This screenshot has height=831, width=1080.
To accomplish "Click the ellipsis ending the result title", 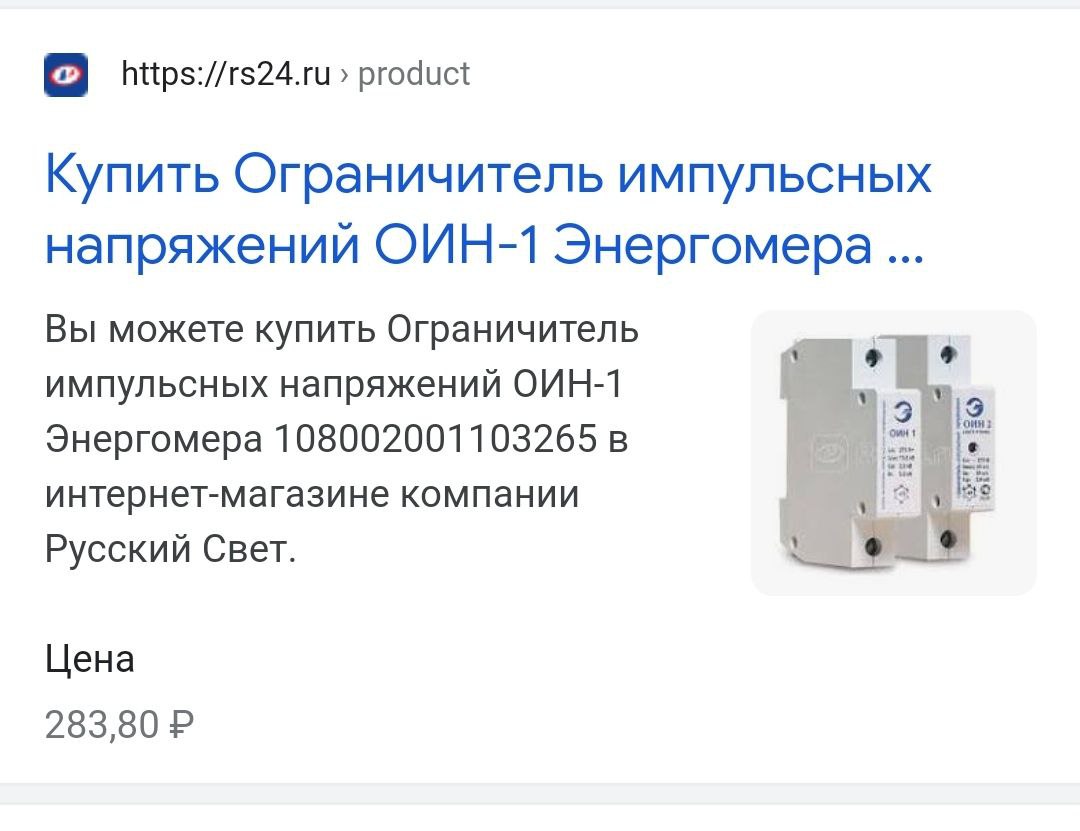I will coord(906,258).
